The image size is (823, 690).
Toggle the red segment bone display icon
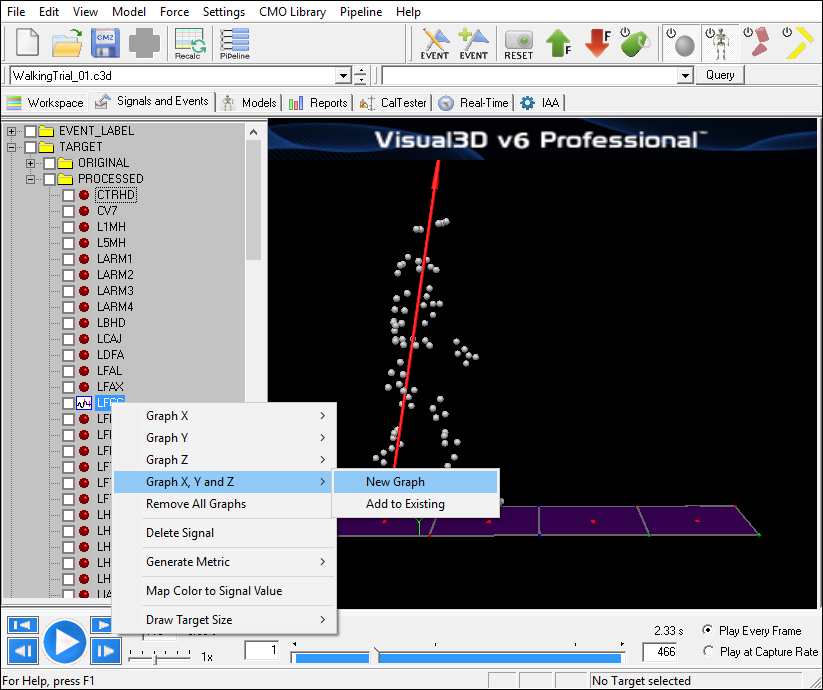(x=757, y=42)
